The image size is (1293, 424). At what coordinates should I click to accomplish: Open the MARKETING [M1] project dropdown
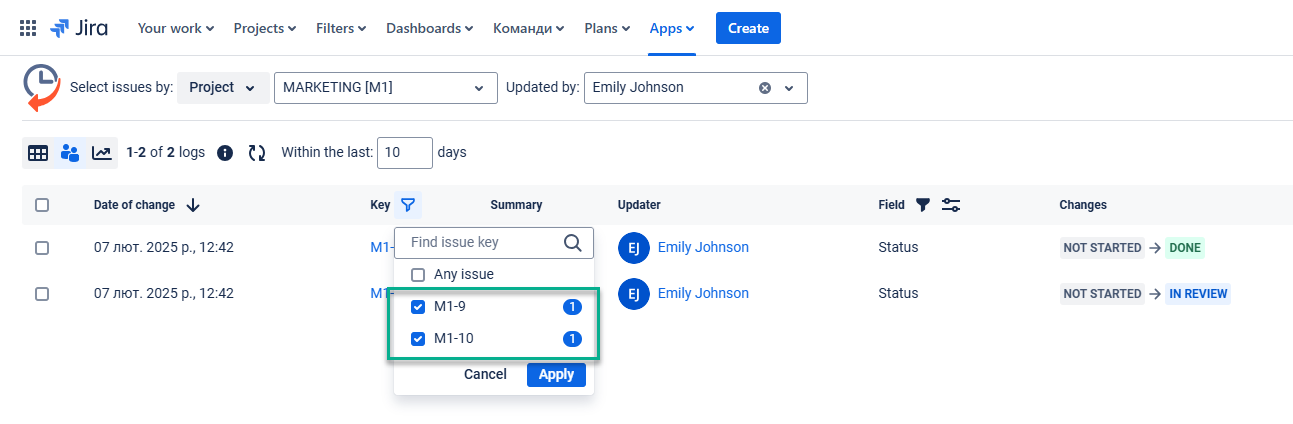[385, 88]
